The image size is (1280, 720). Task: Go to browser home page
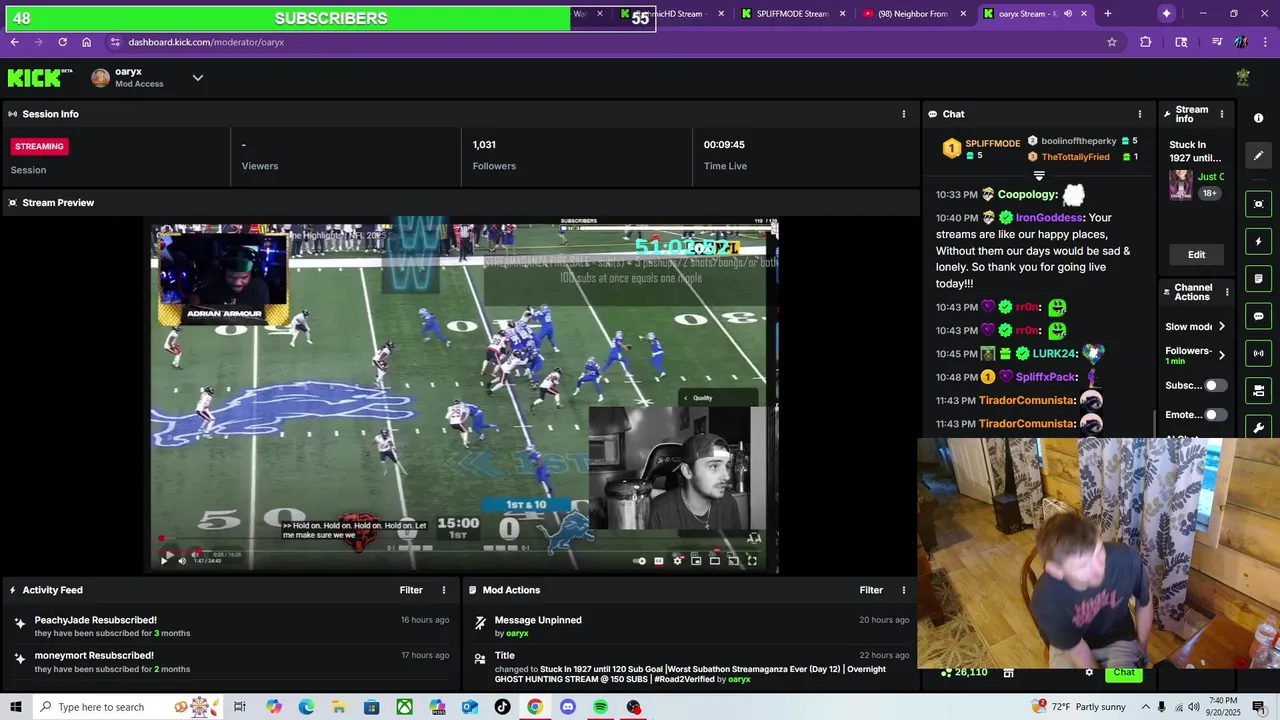(x=87, y=42)
